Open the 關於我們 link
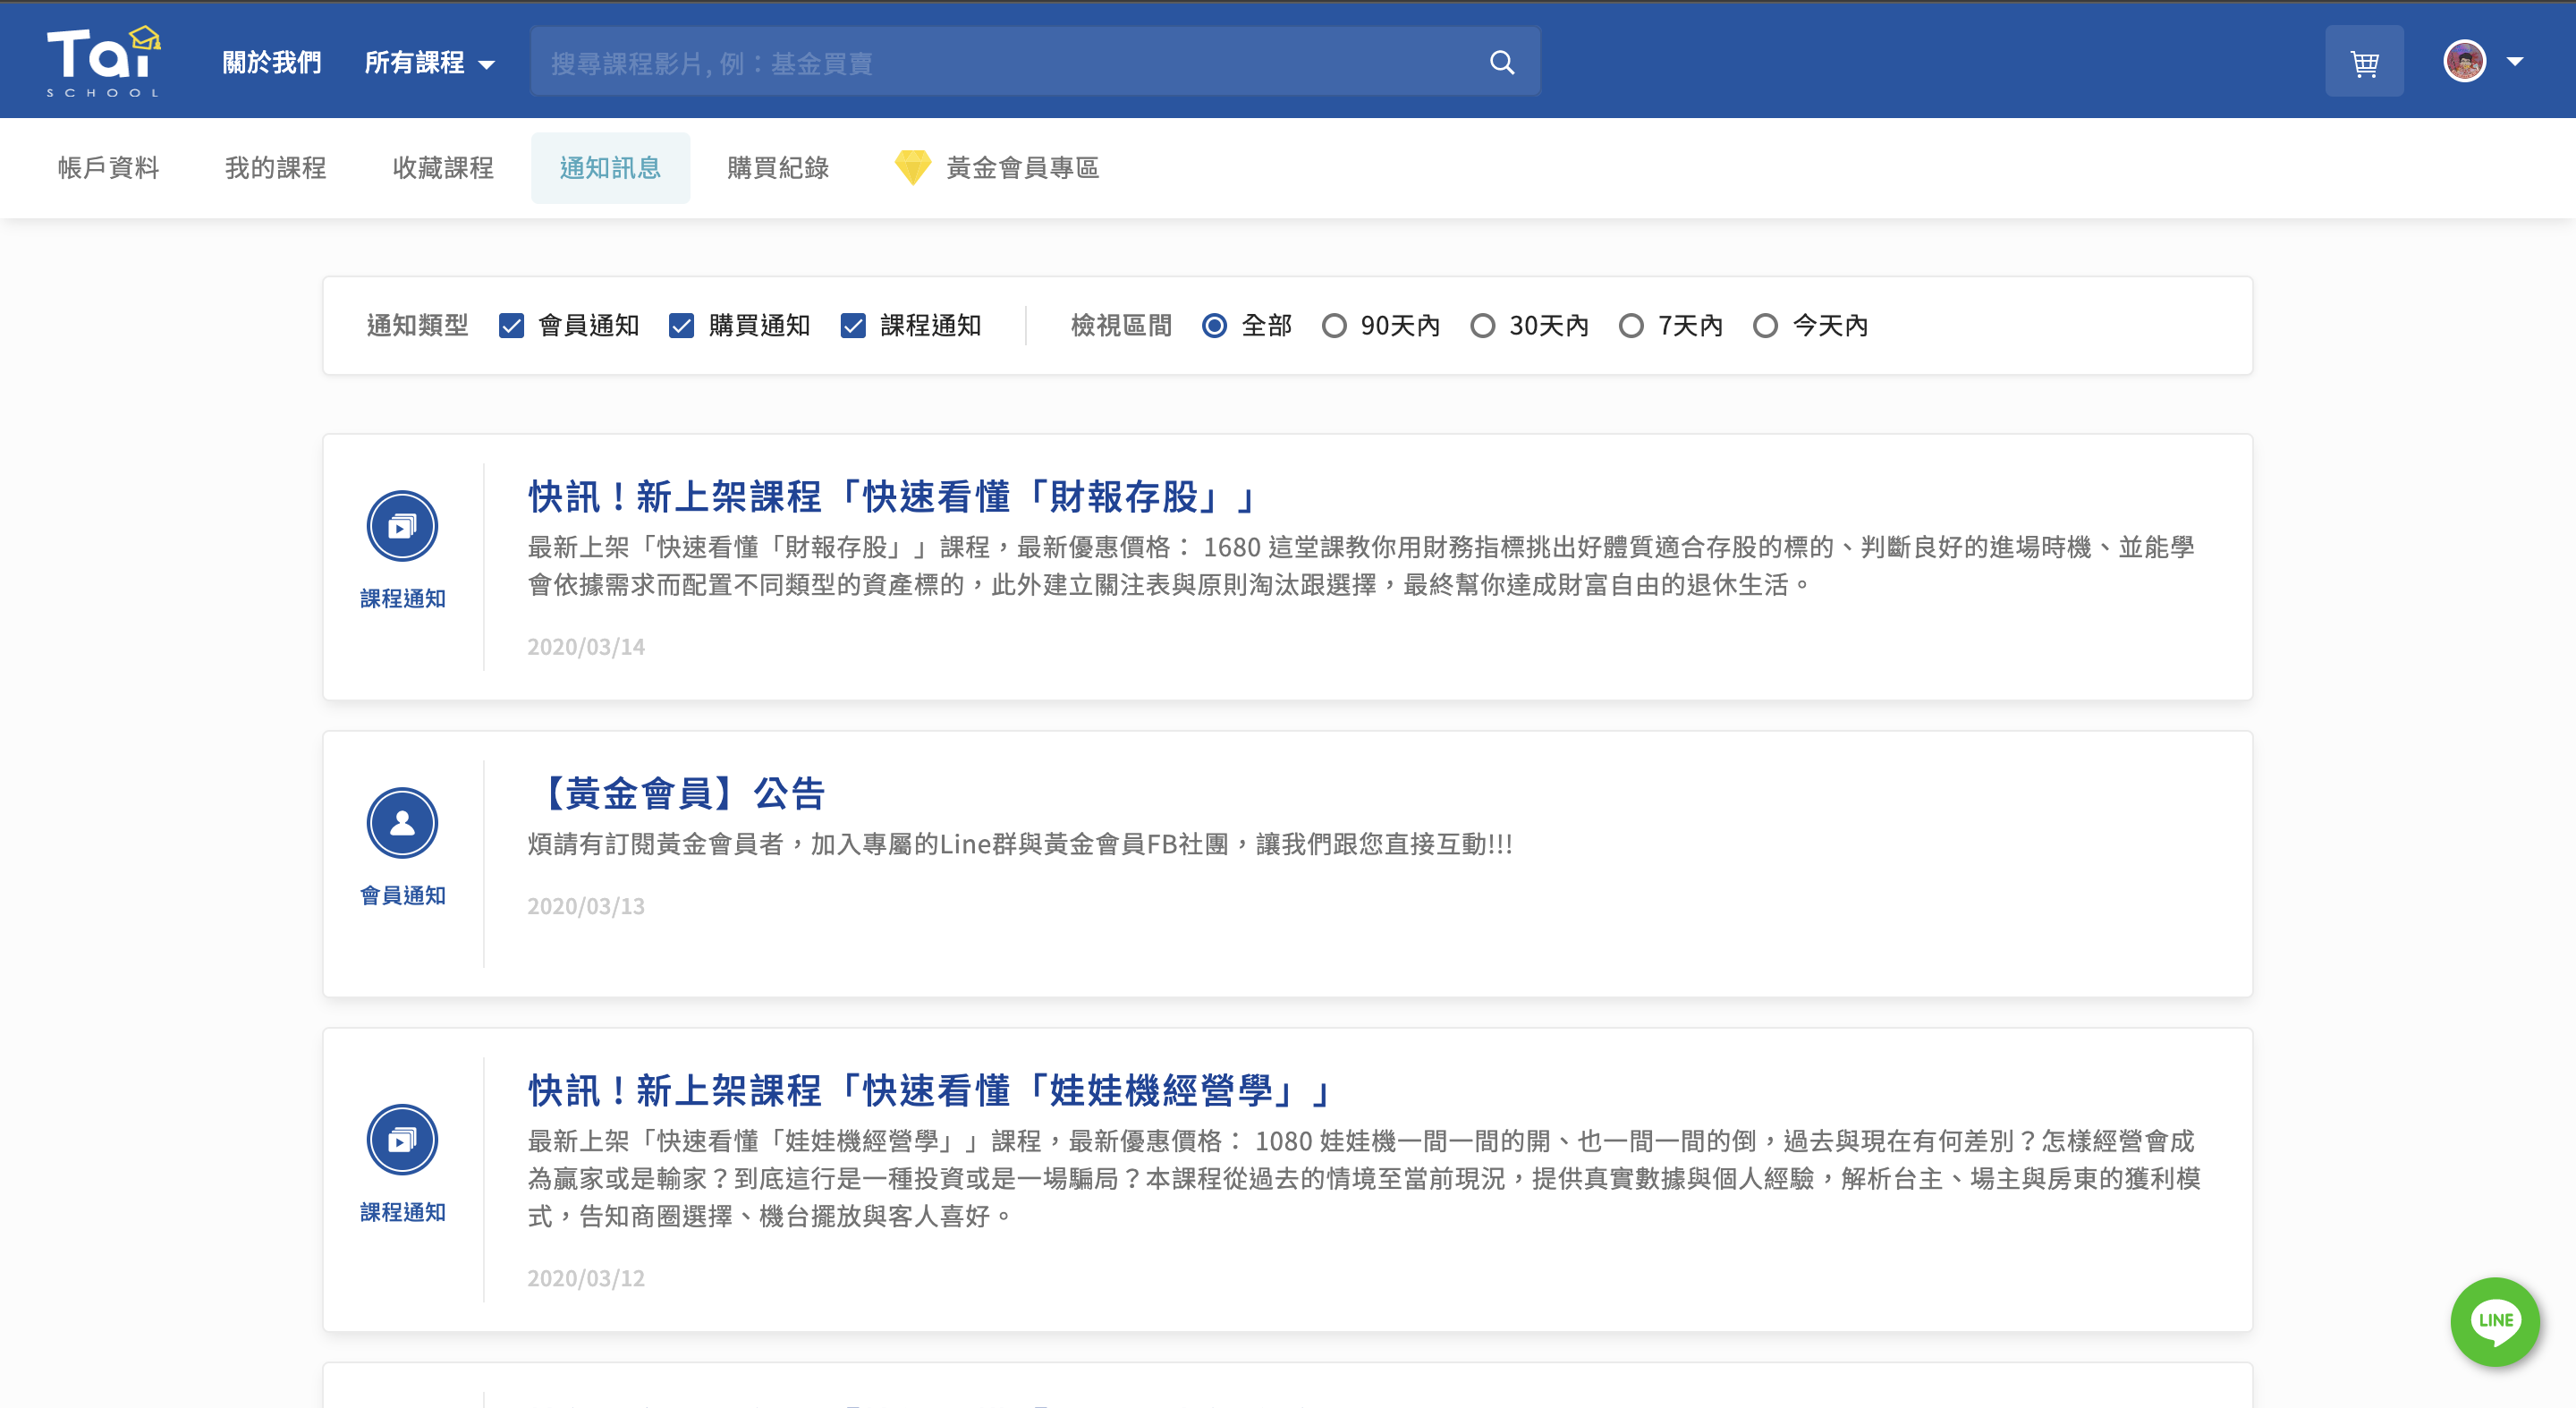Image resolution: width=2576 pixels, height=1408 pixels. click(x=271, y=63)
